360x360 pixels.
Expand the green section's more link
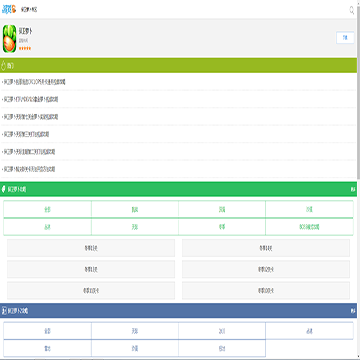(x=353, y=189)
